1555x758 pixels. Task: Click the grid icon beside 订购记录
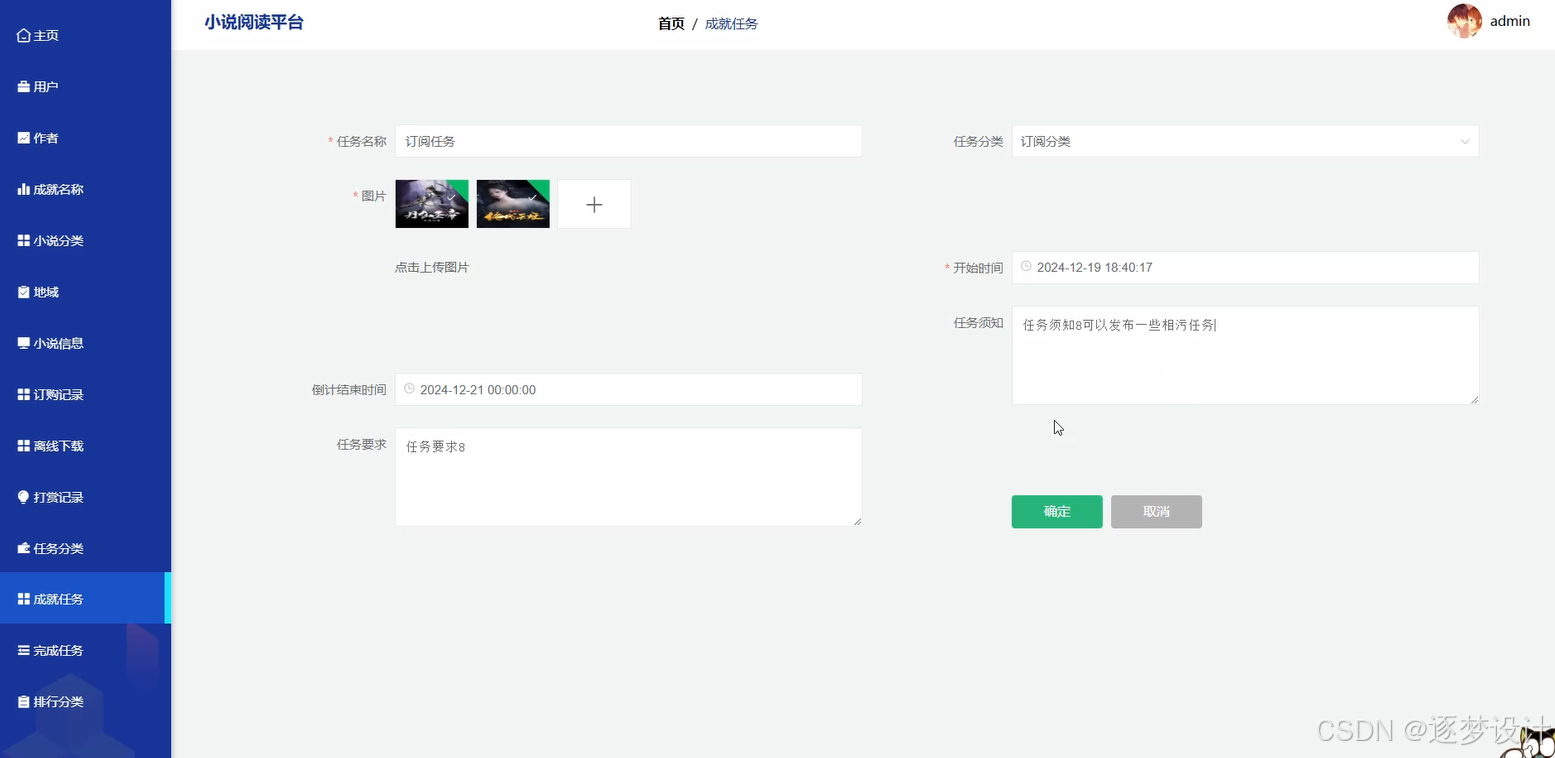pyautogui.click(x=24, y=395)
